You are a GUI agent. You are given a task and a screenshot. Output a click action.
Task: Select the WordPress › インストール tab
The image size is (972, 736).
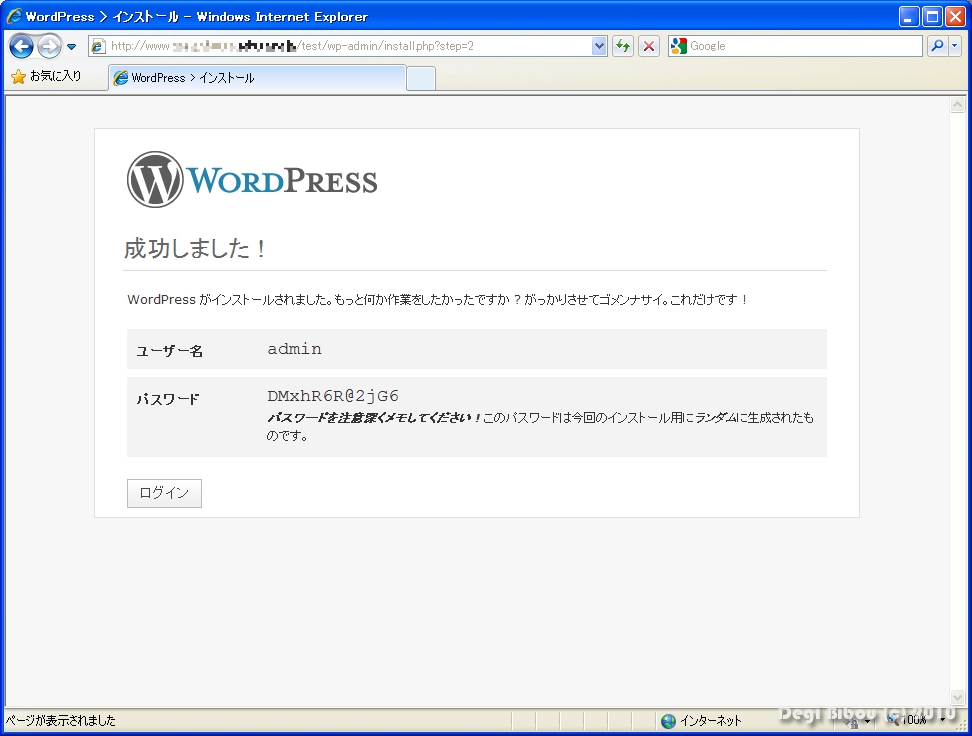257,78
